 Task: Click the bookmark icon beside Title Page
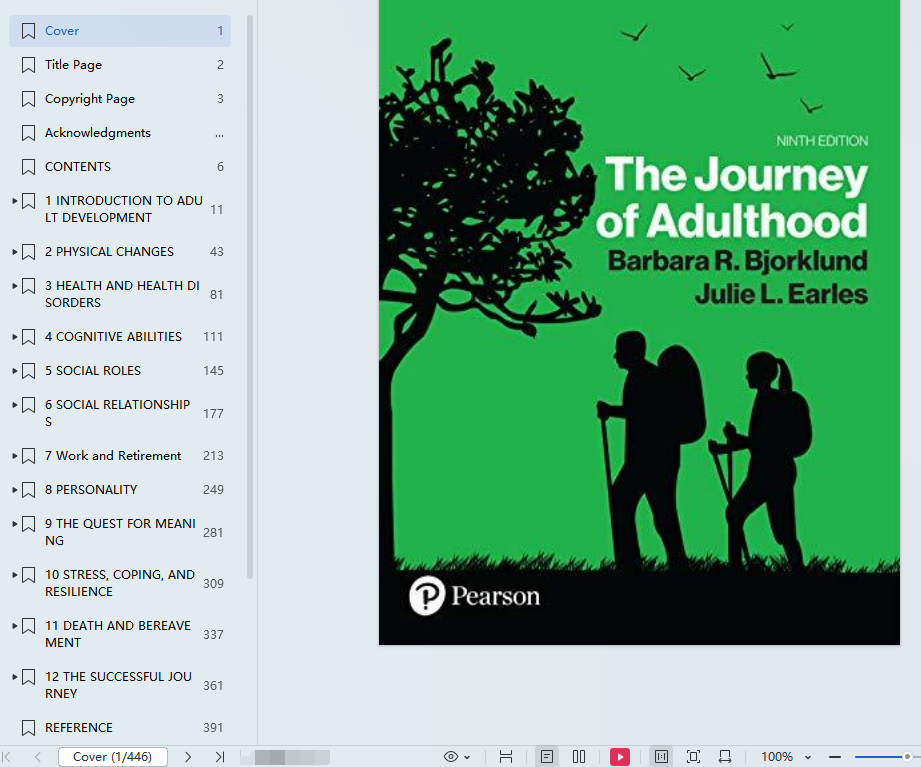pos(28,65)
